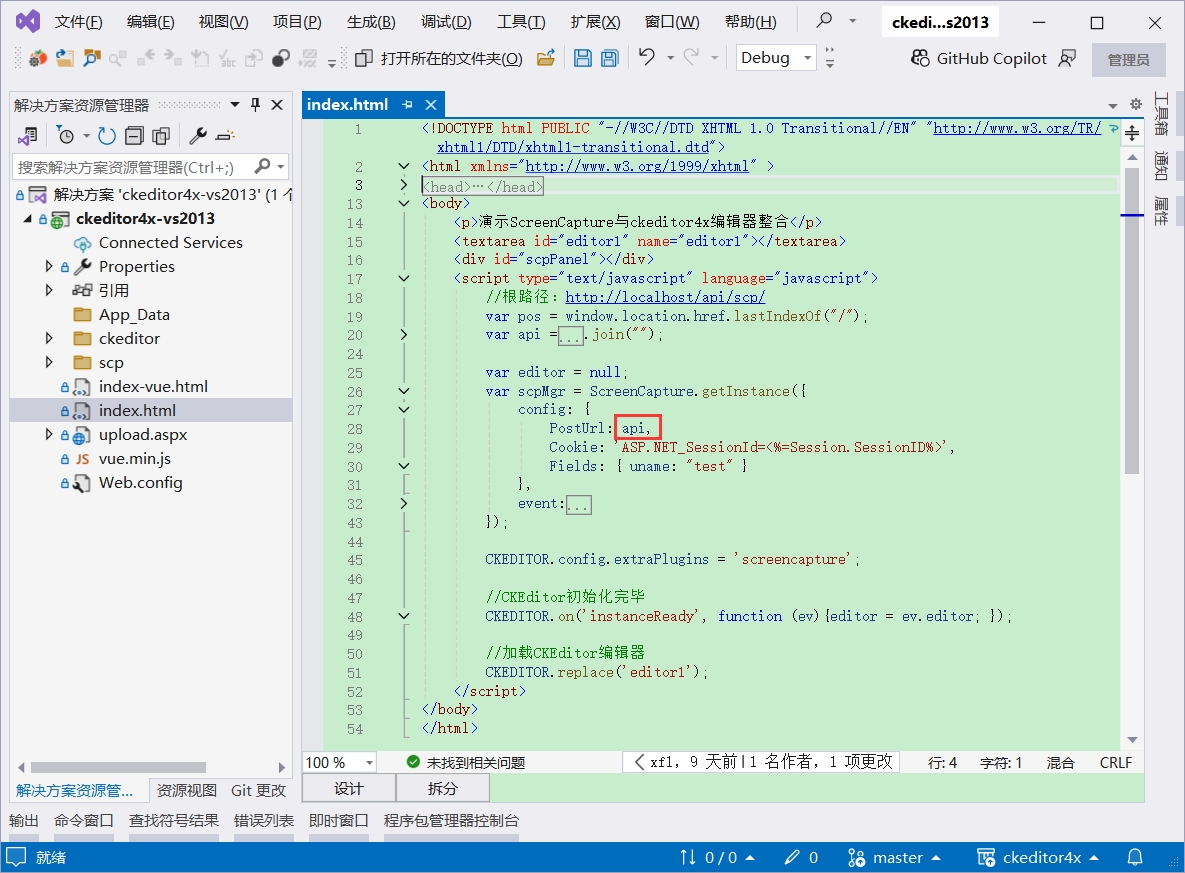
Task: Open the 调试(D) menu
Action: [446, 22]
